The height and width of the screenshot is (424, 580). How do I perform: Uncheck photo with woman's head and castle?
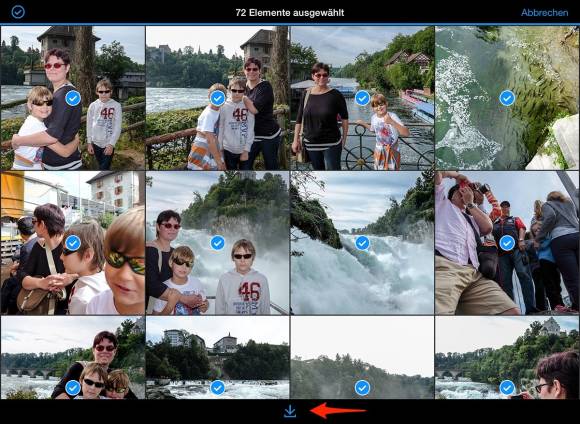tap(507, 388)
